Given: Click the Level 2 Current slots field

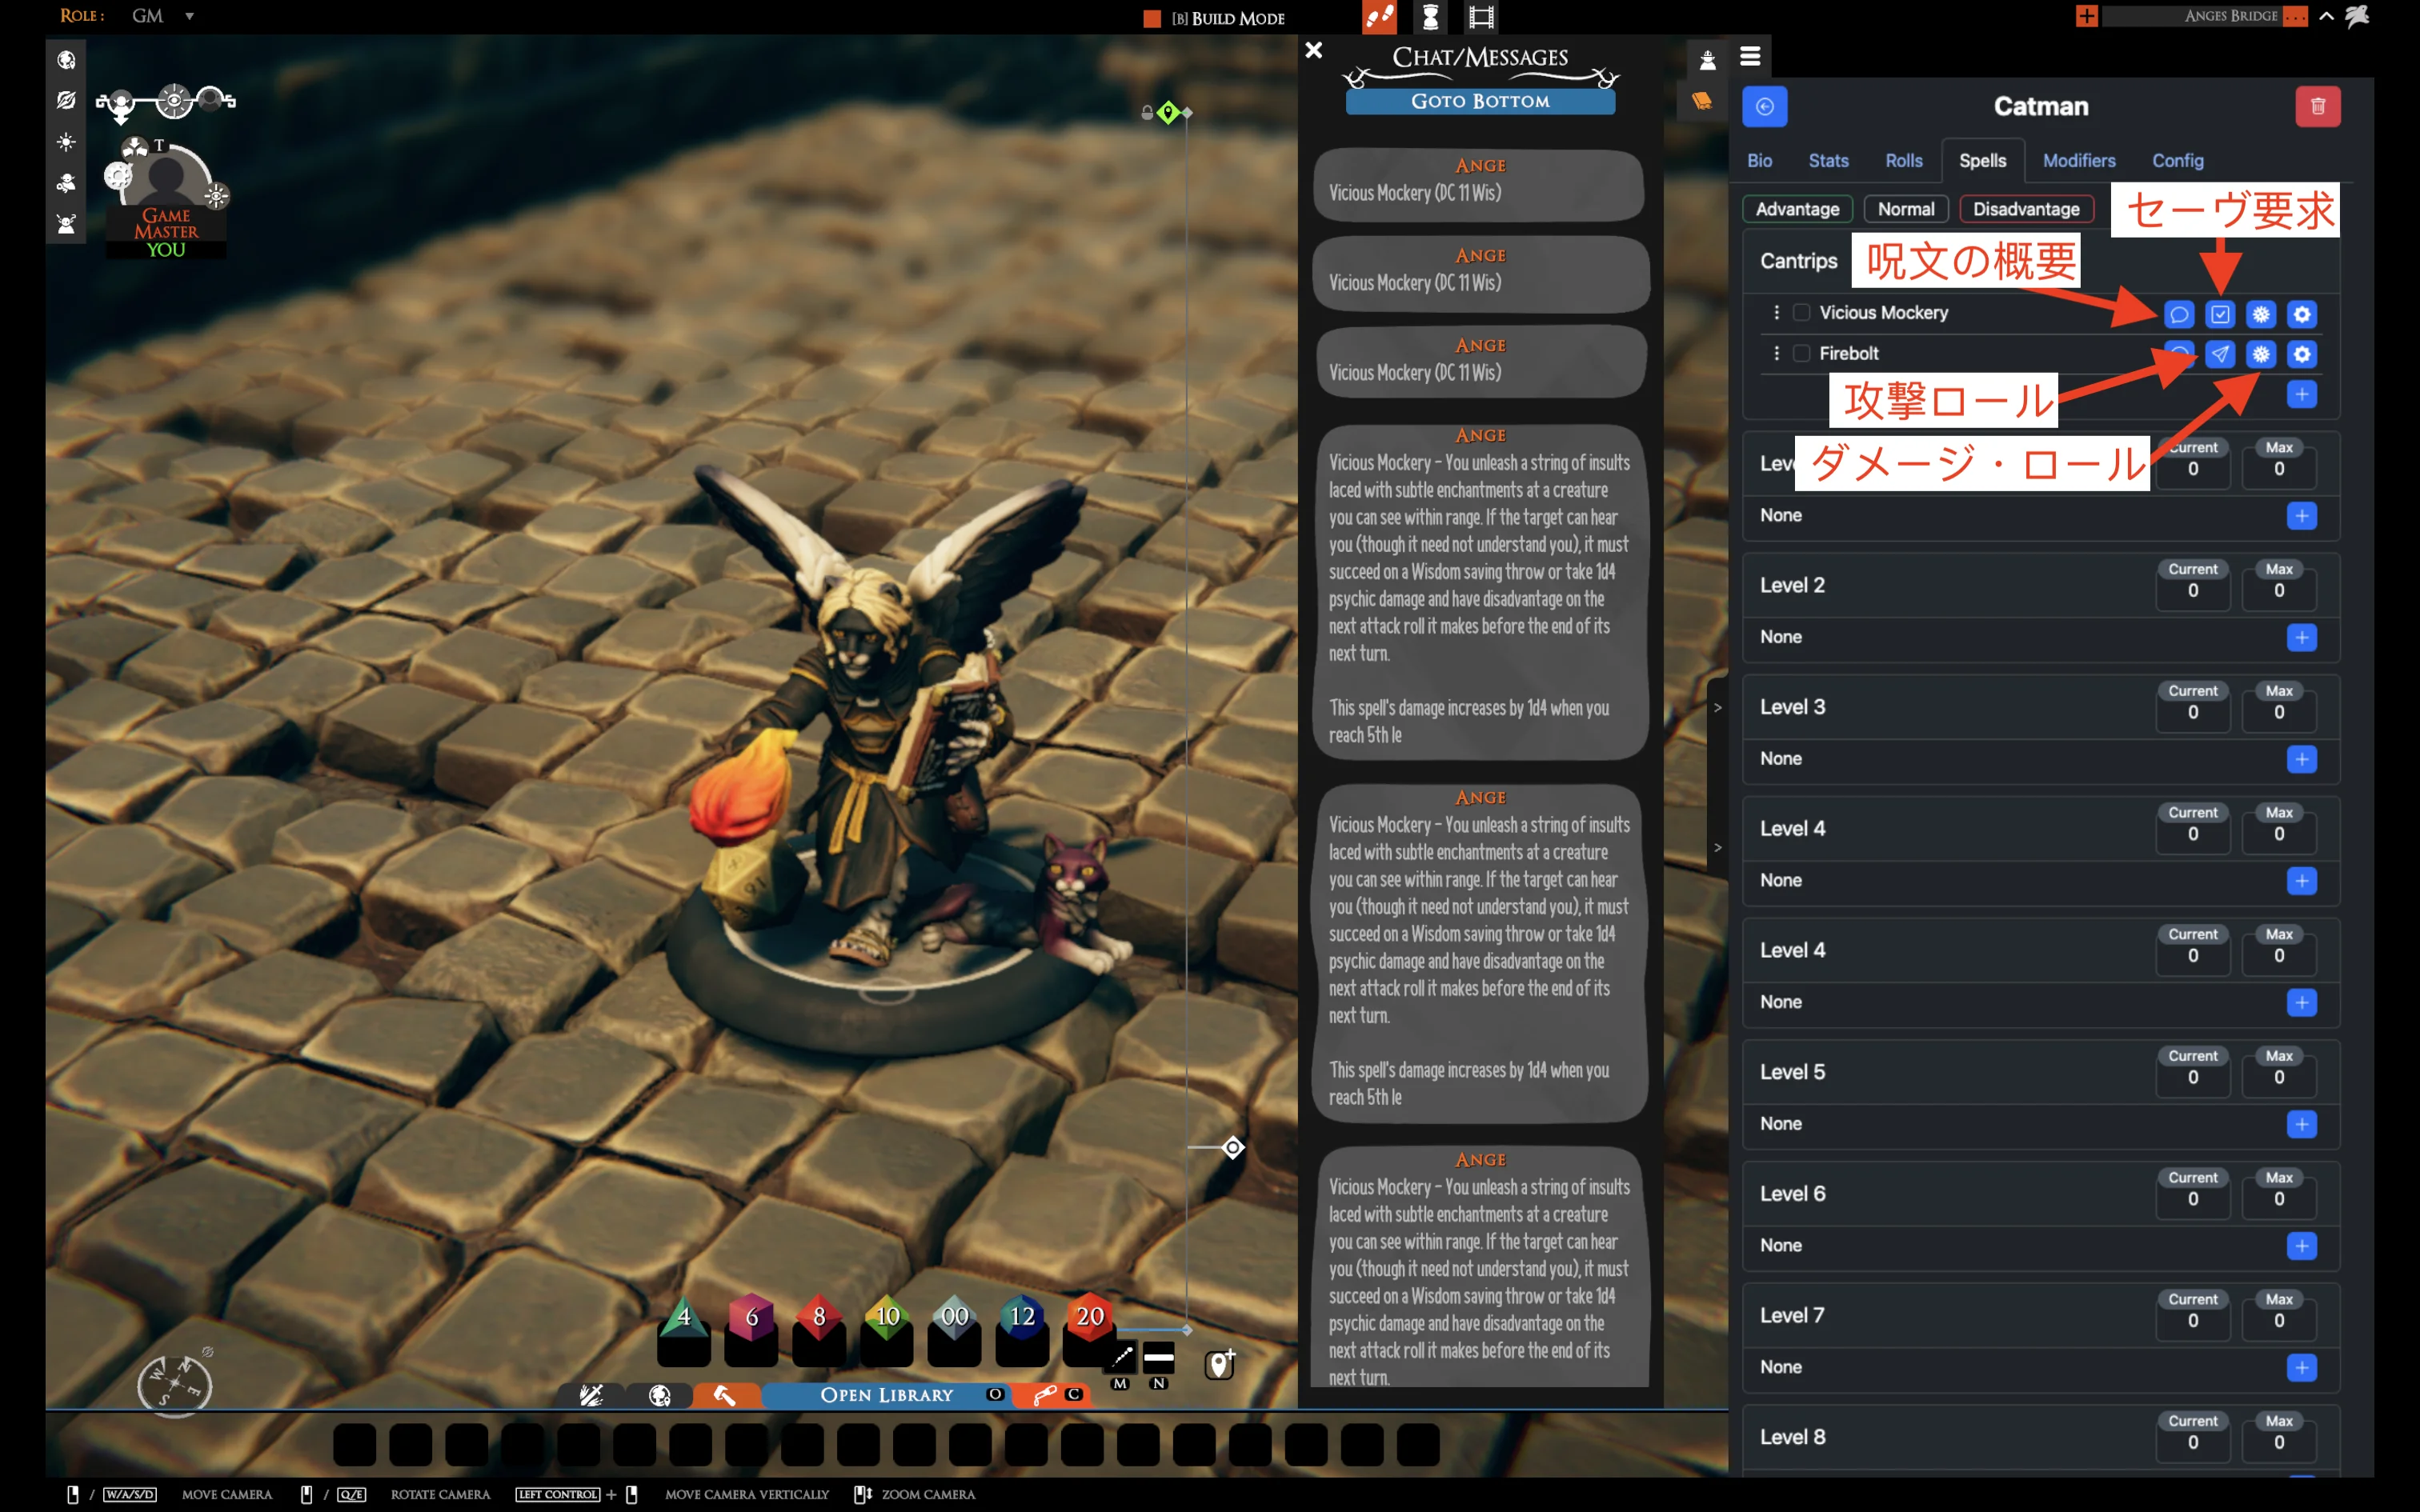Looking at the screenshot, I should [x=2192, y=591].
